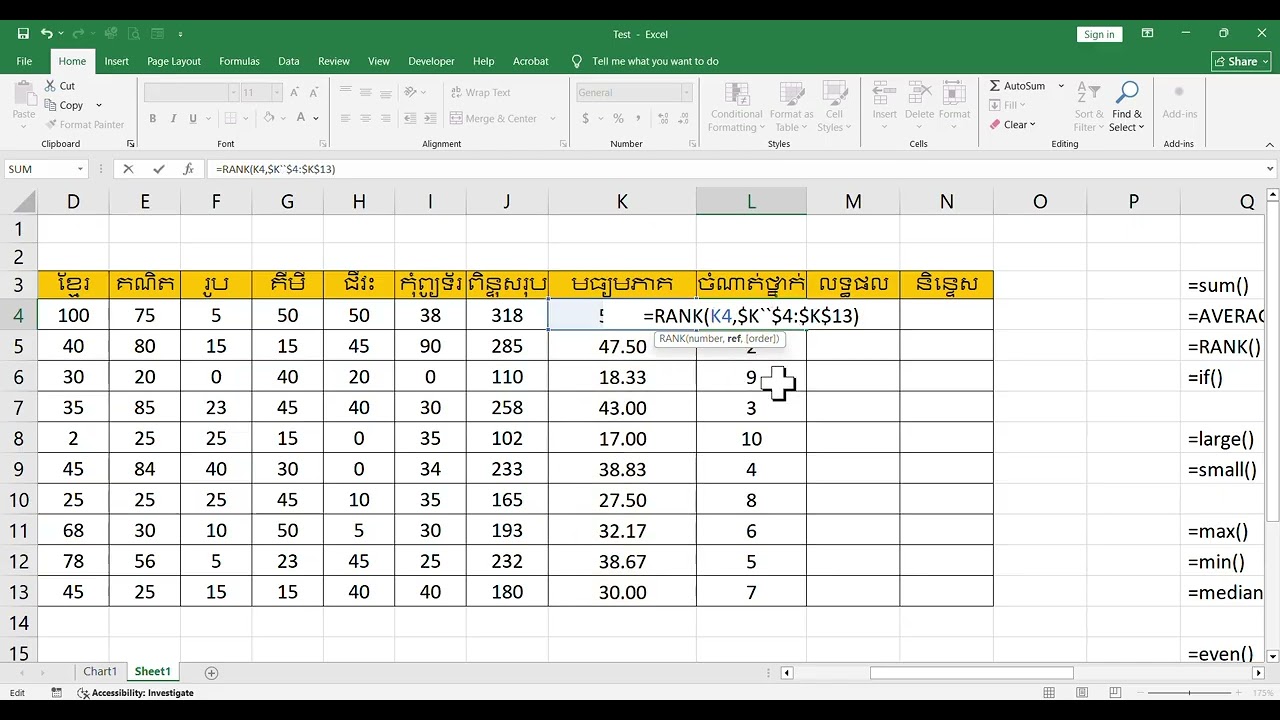Activate the Format Painter

85,124
